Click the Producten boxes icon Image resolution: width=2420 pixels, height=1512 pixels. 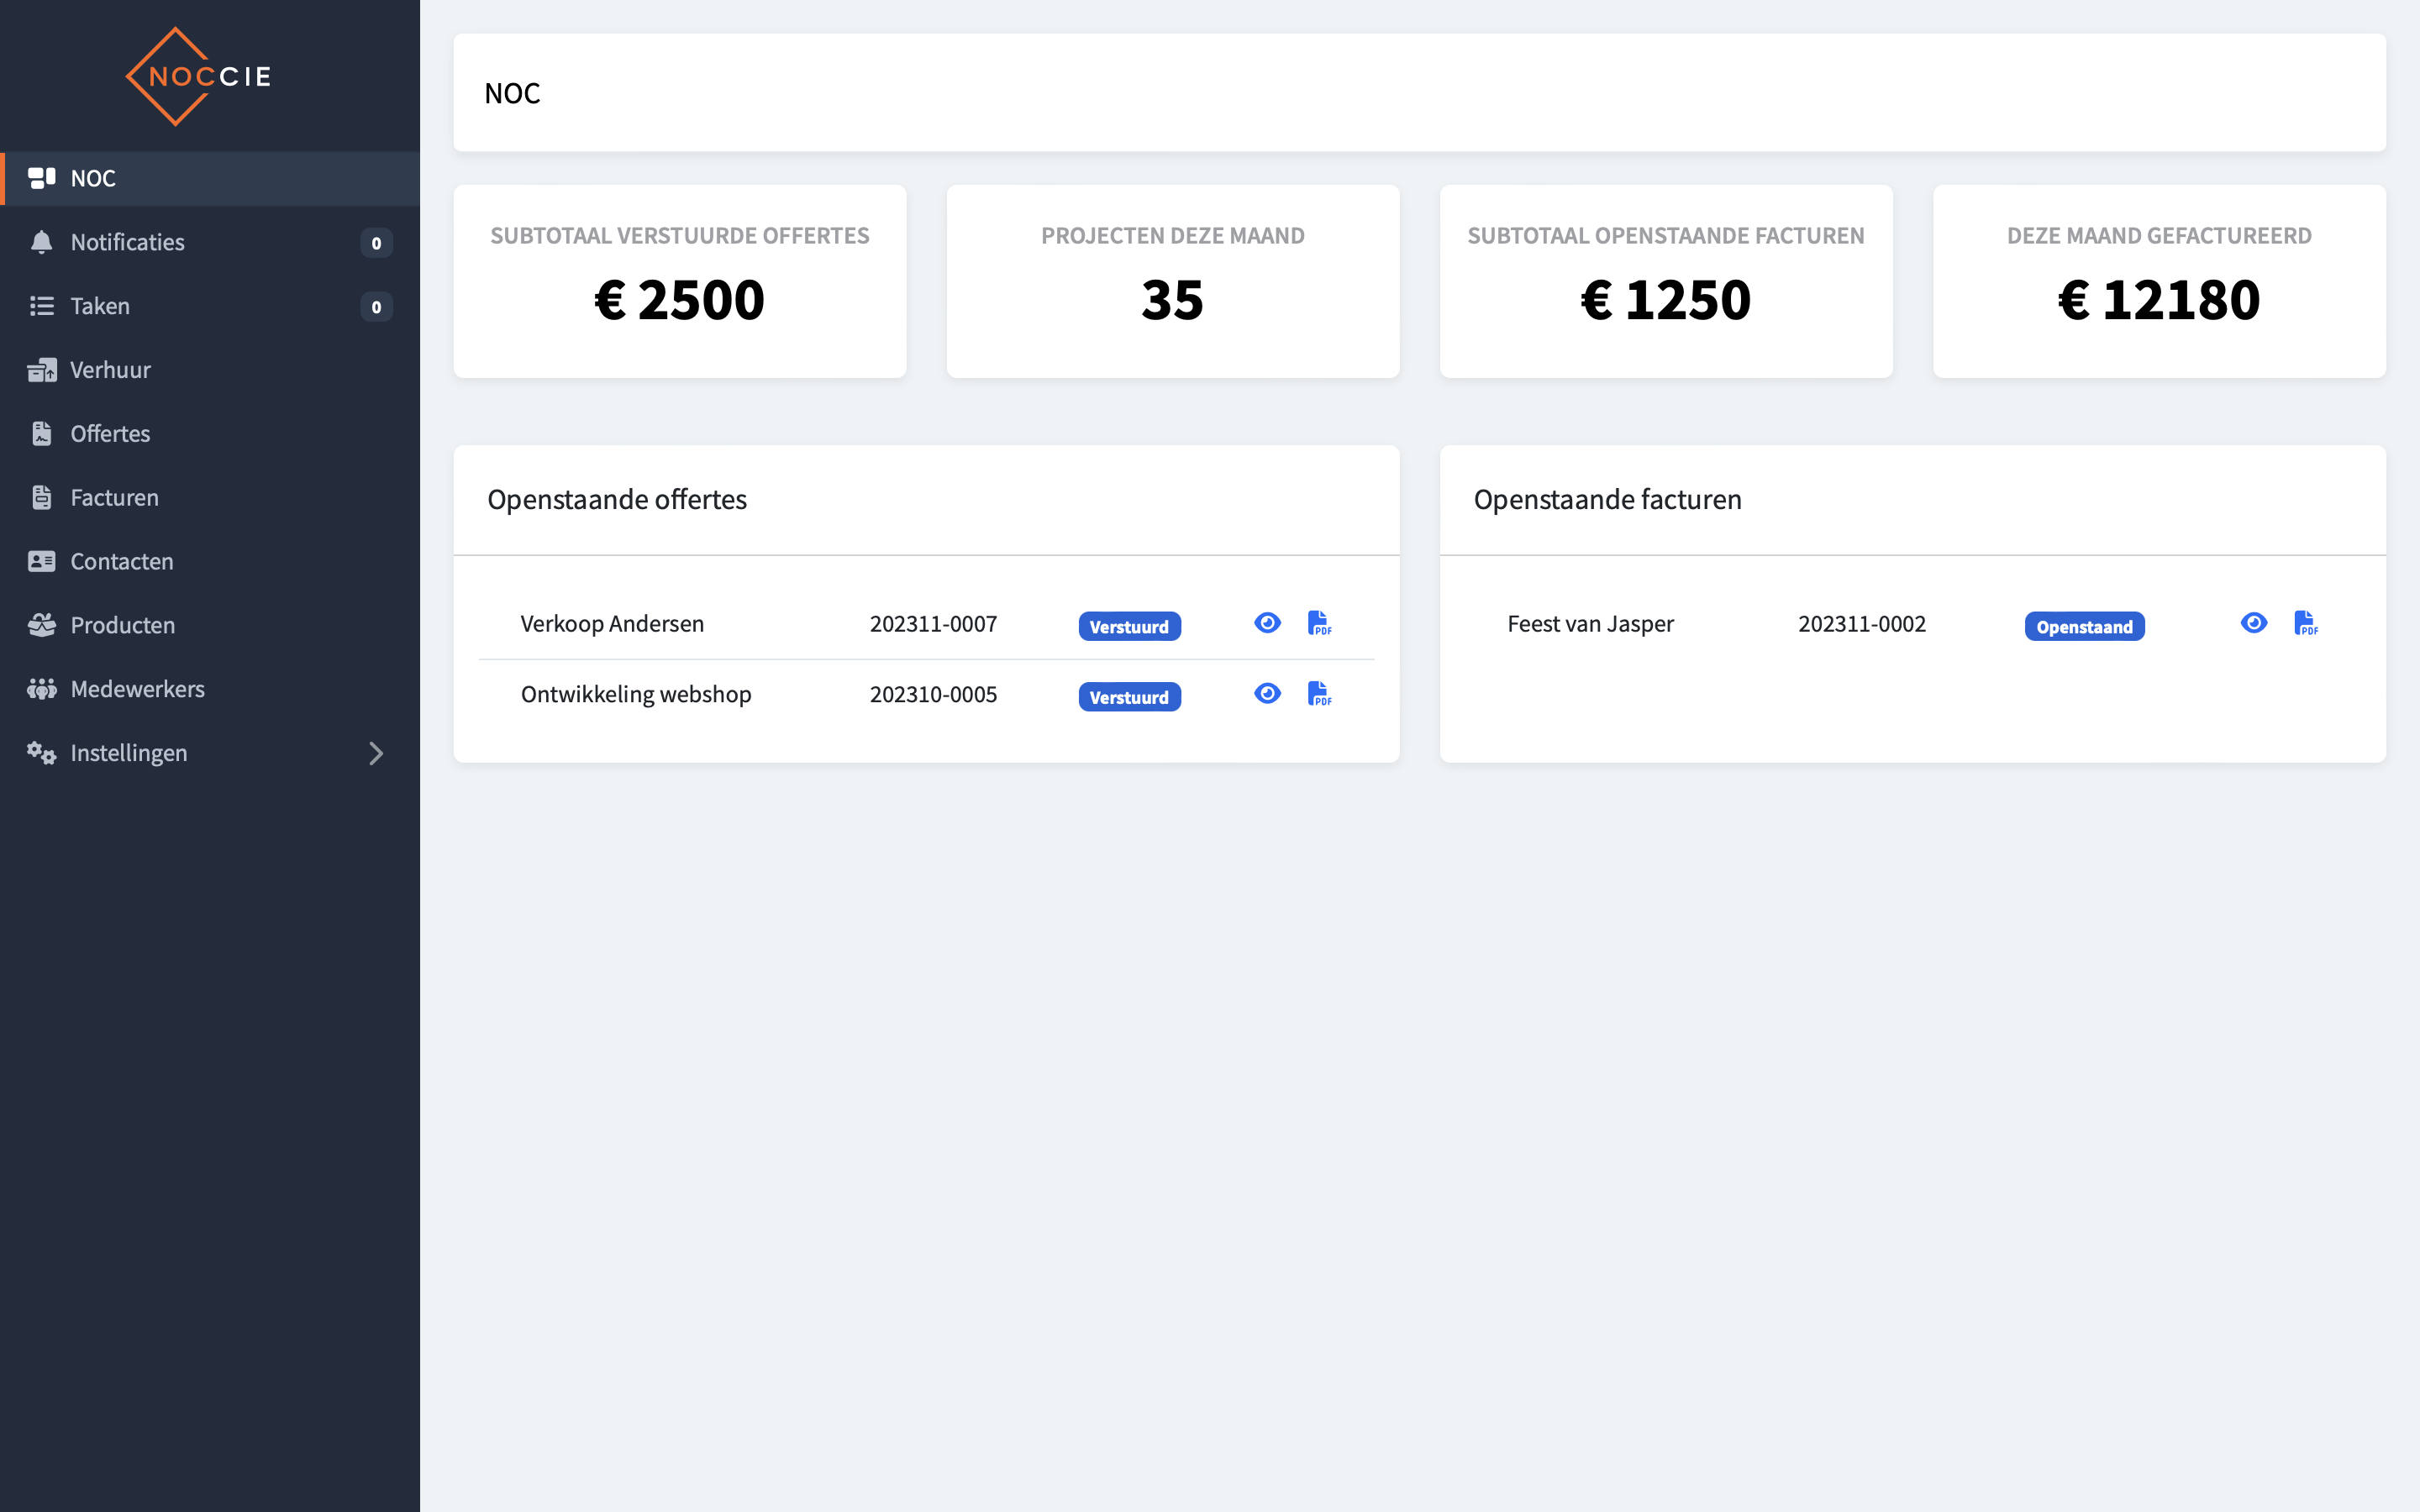(x=41, y=625)
